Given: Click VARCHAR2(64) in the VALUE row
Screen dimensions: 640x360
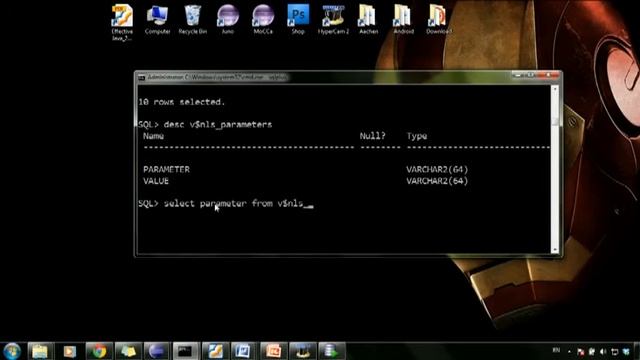Looking at the screenshot, I should 437,181.
